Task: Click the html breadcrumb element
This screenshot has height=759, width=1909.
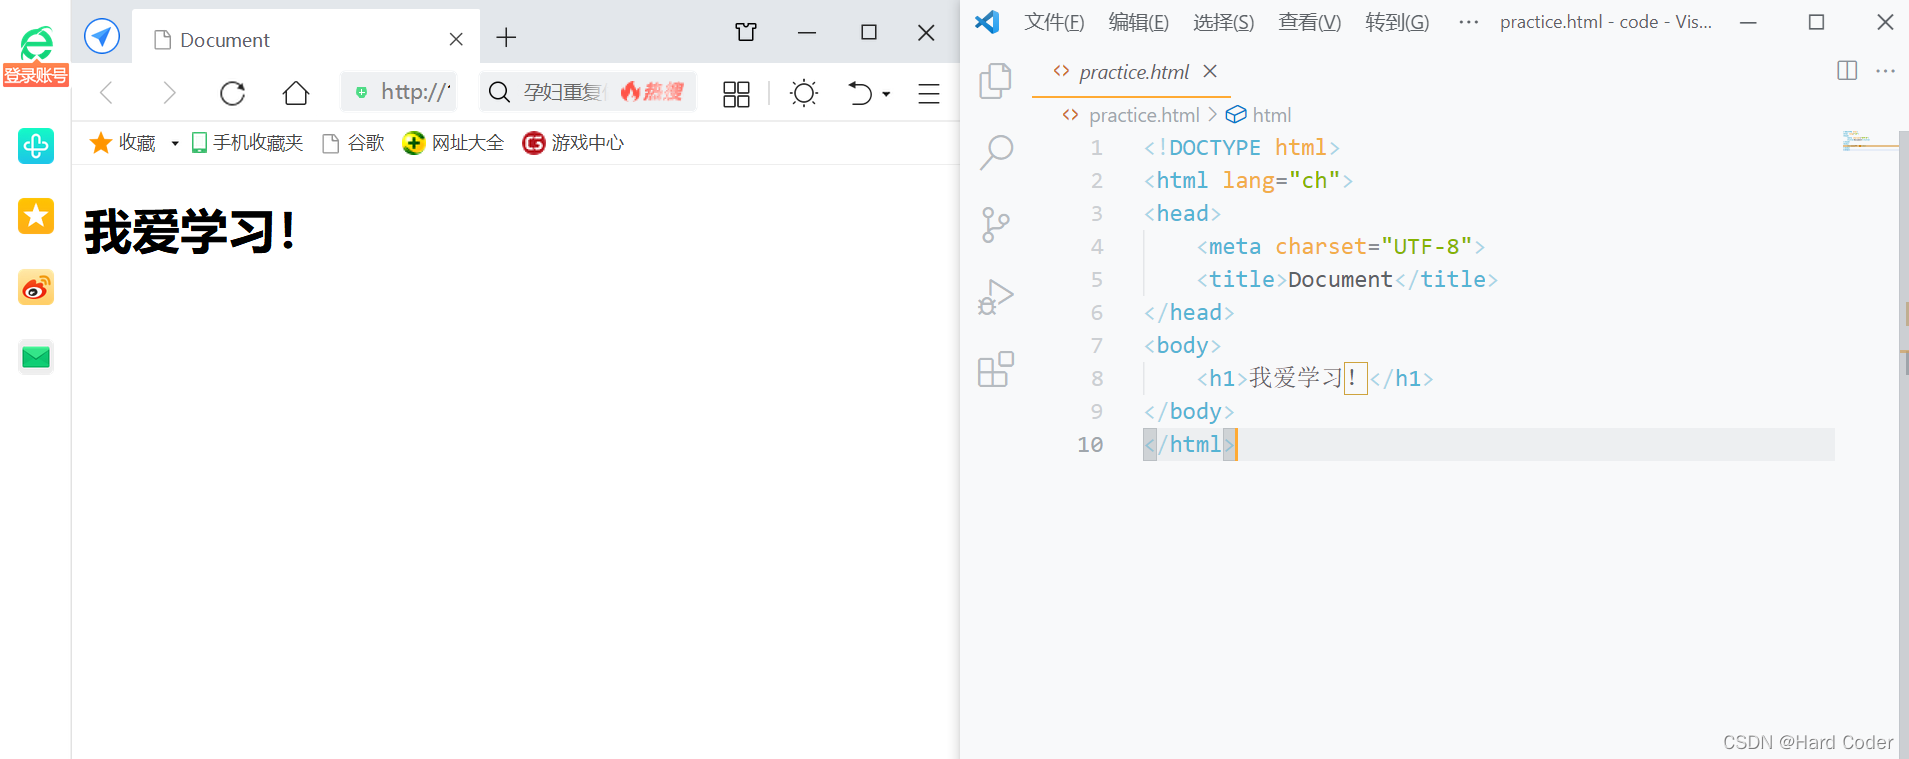Action: coord(1271,115)
